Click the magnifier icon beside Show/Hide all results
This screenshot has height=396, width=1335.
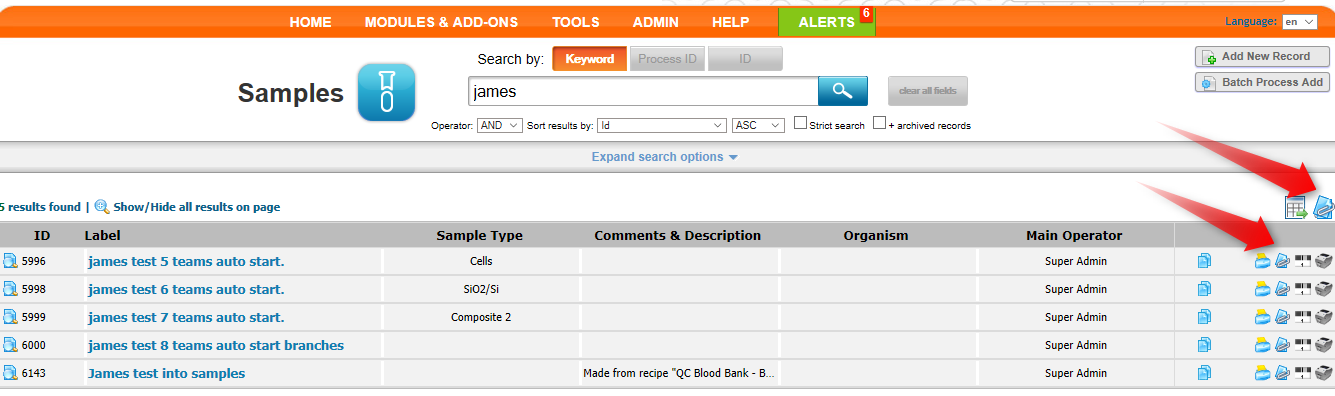(102, 207)
